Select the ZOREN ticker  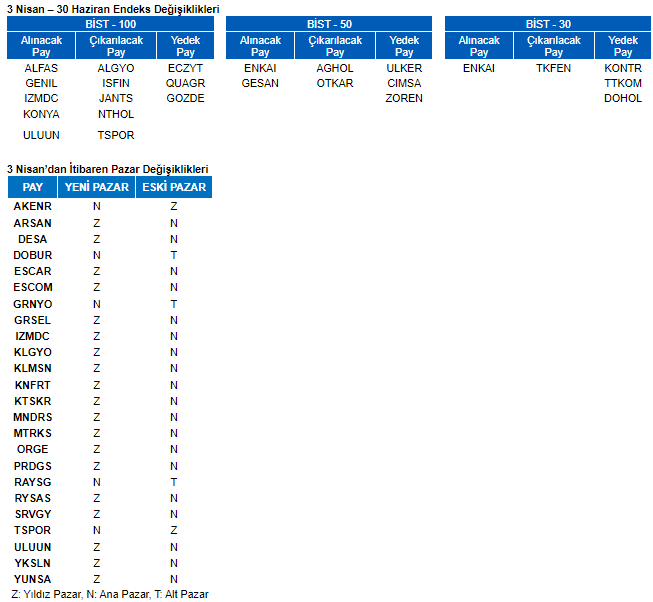(404, 98)
